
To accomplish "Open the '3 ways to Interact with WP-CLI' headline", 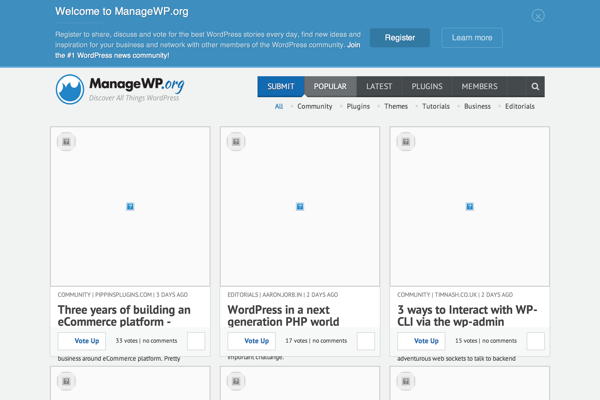I will coord(467,316).
